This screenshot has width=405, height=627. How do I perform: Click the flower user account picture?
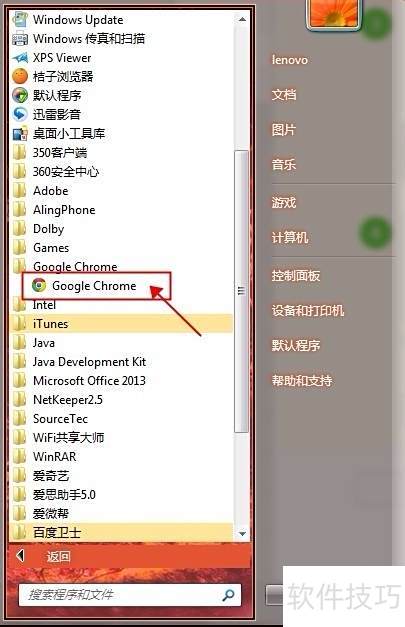coord(334,13)
